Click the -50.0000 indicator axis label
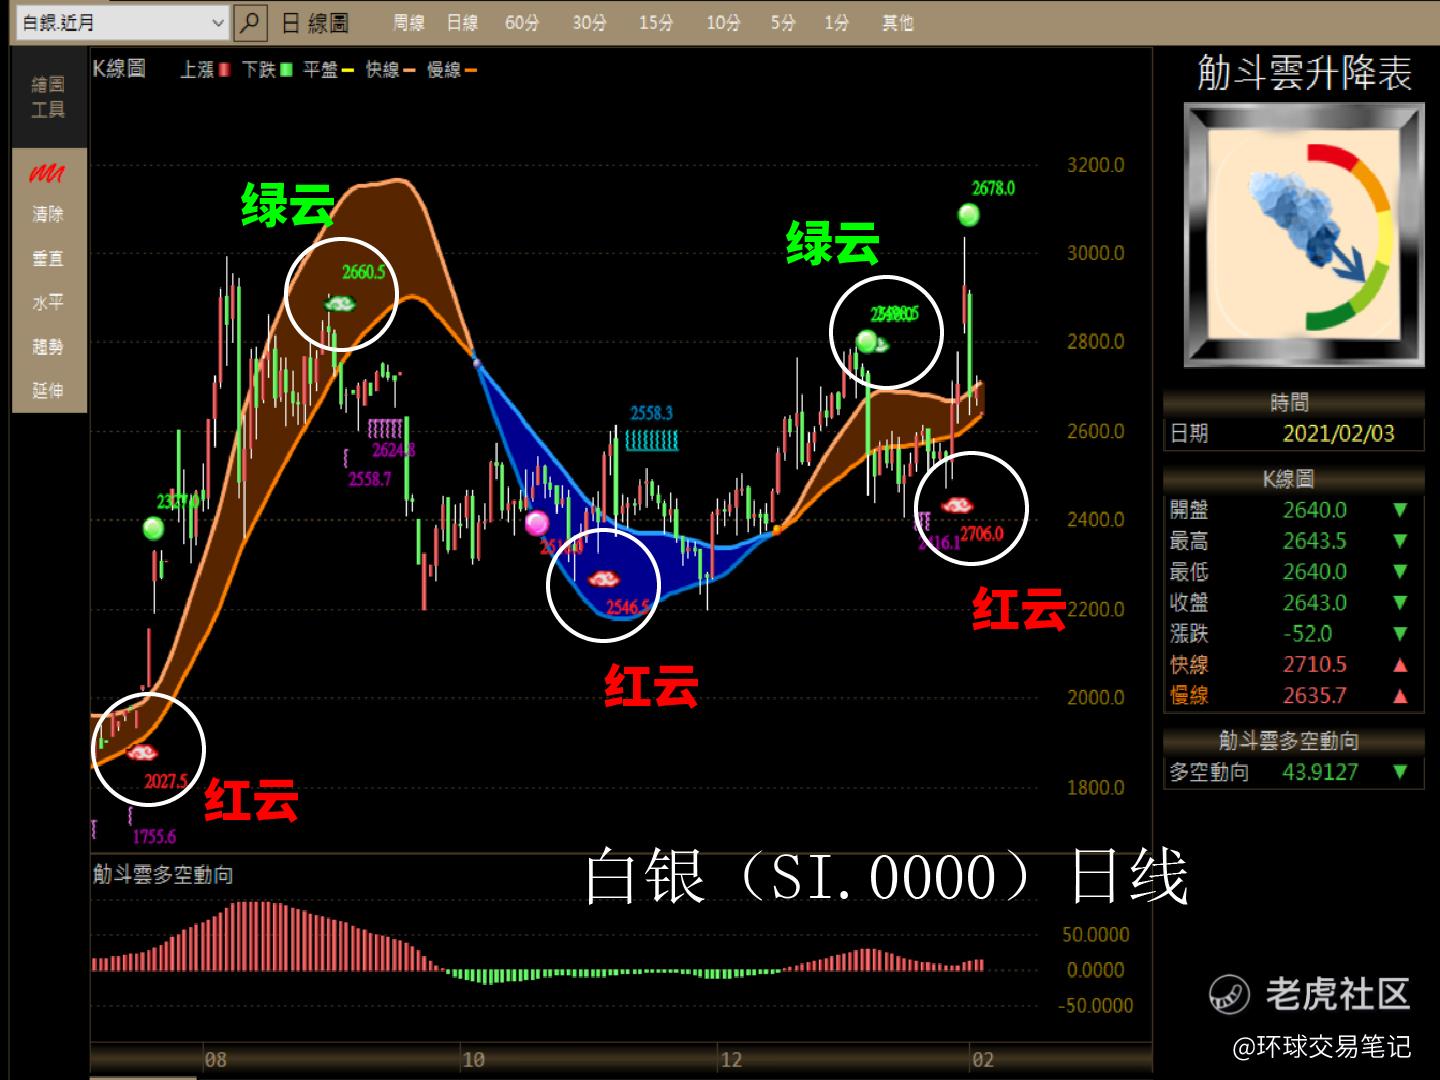Image resolution: width=1440 pixels, height=1080 pixels. [x=1096, y=1005]
